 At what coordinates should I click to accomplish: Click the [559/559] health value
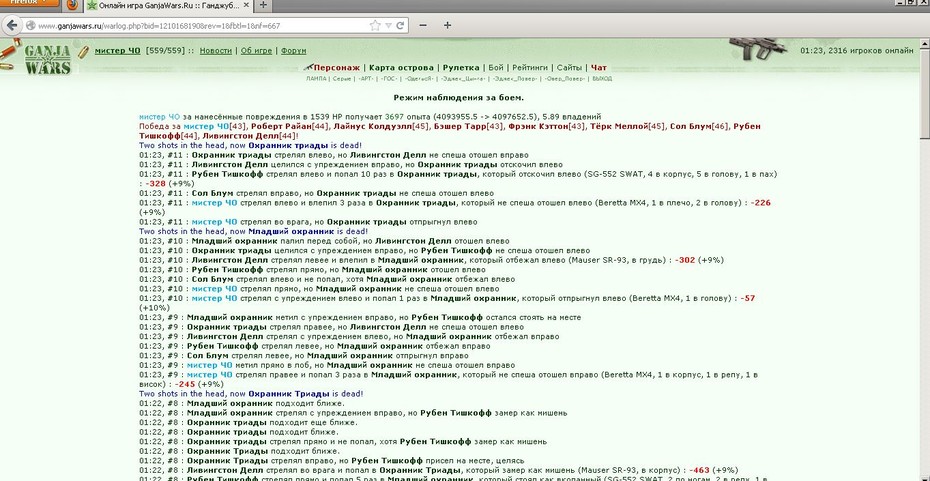coord(165,51)
